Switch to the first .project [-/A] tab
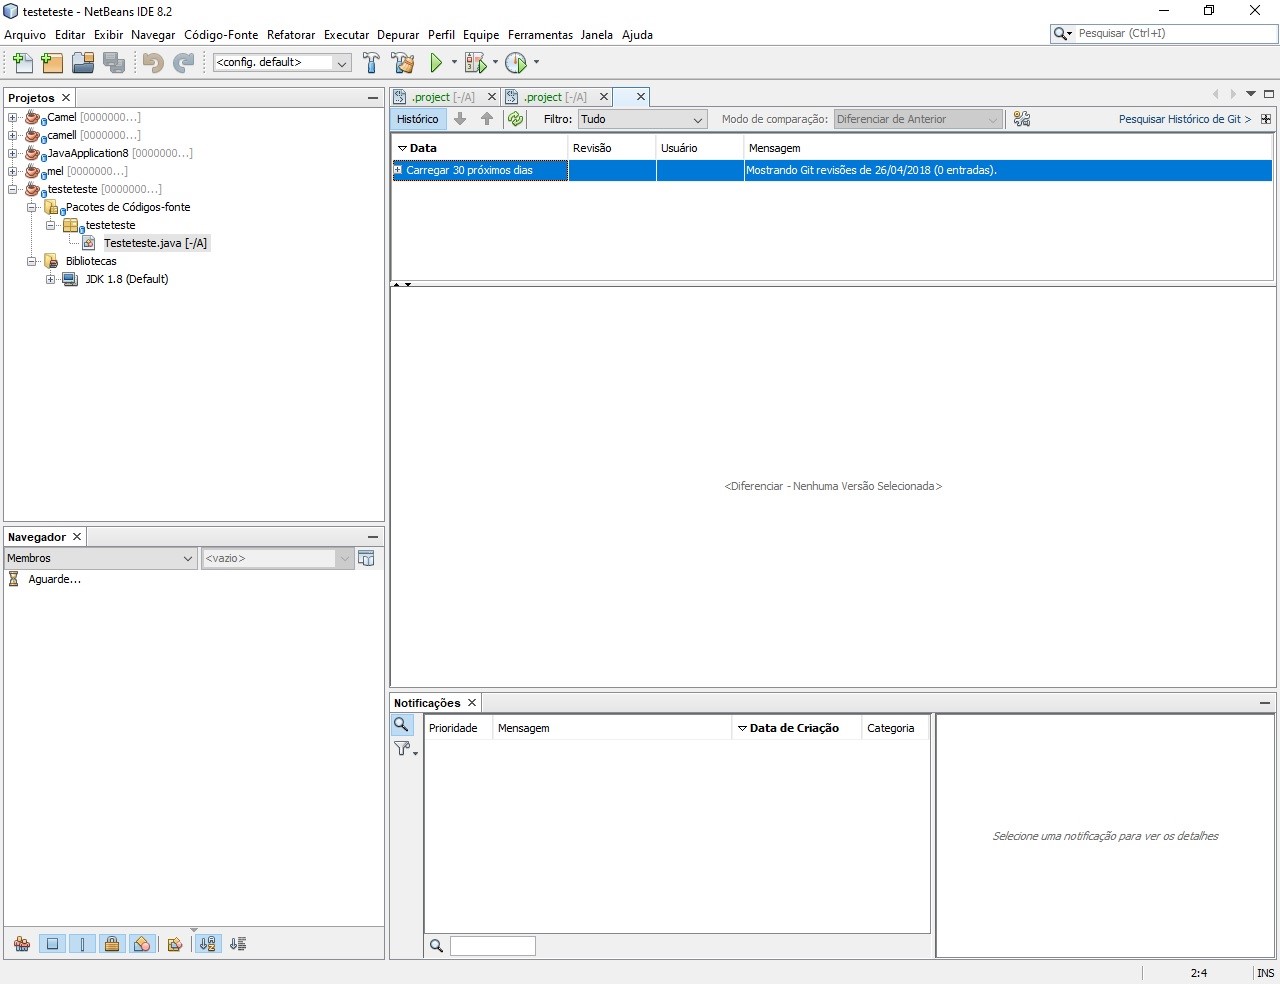 (x=443, y=97)
